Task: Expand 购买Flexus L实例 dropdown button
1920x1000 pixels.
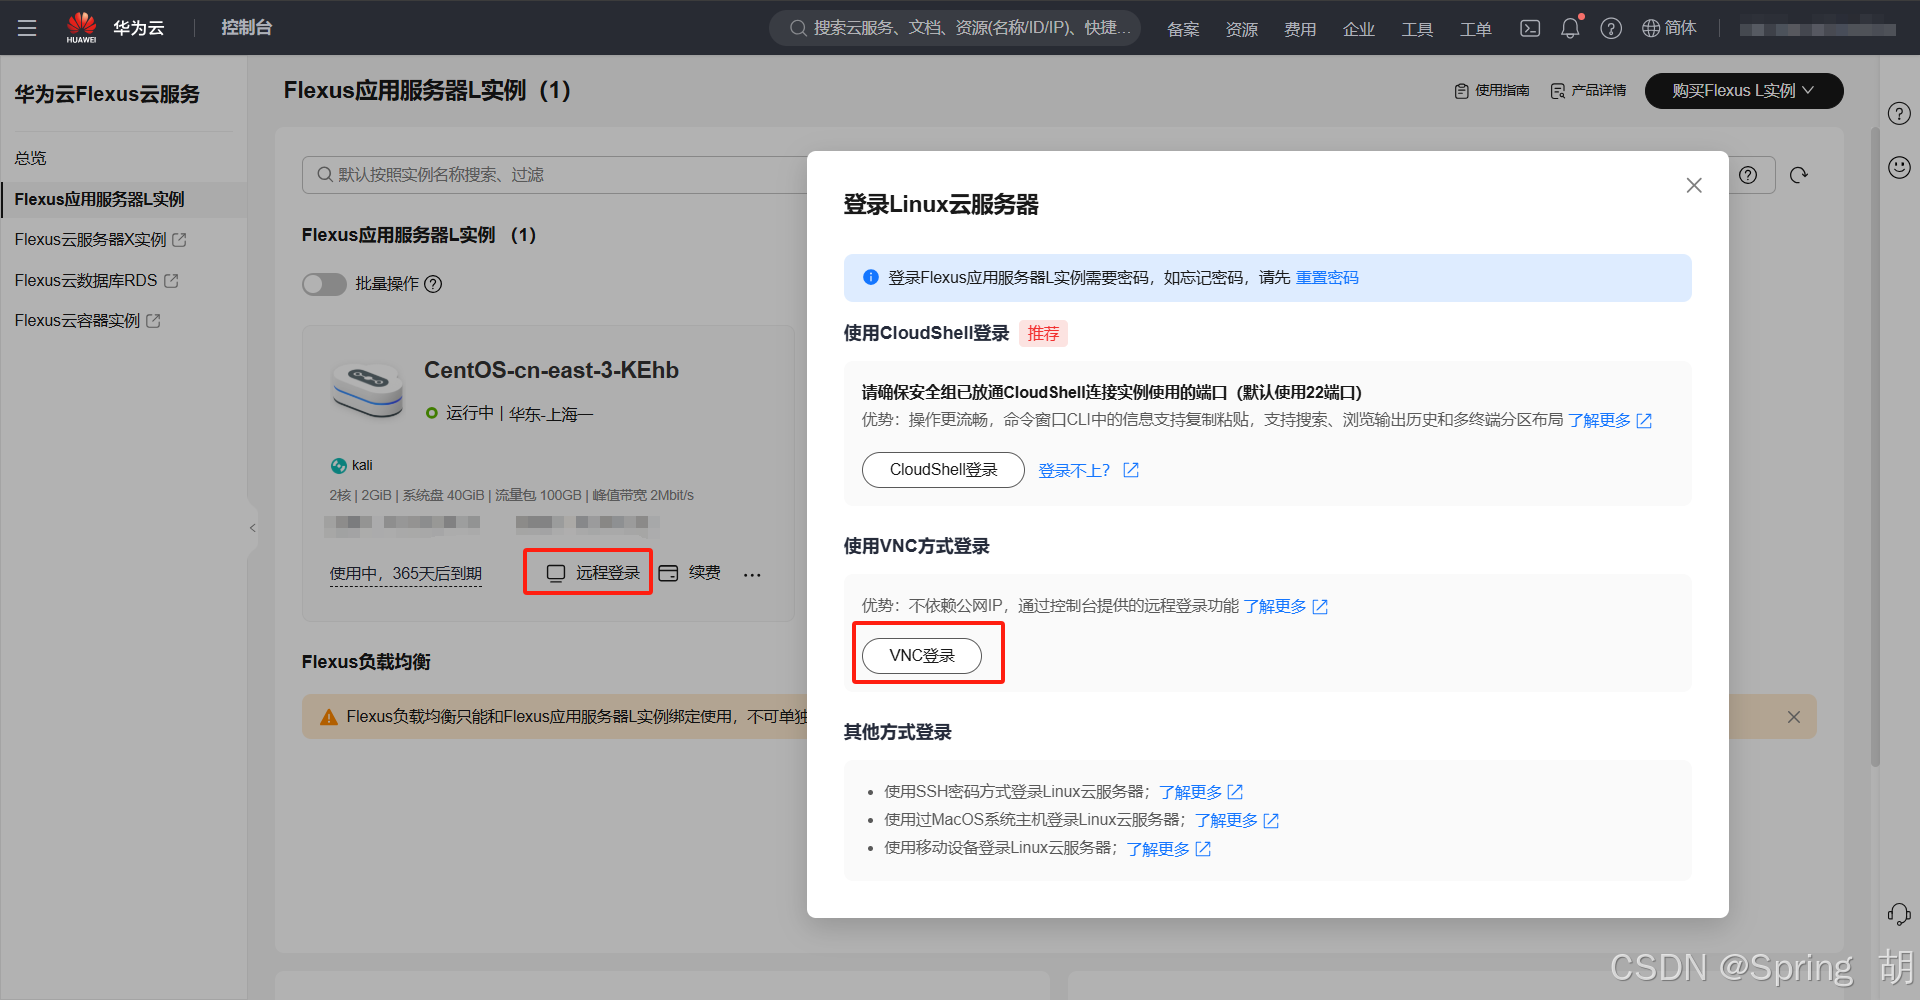Action: tap(1744, 91)
